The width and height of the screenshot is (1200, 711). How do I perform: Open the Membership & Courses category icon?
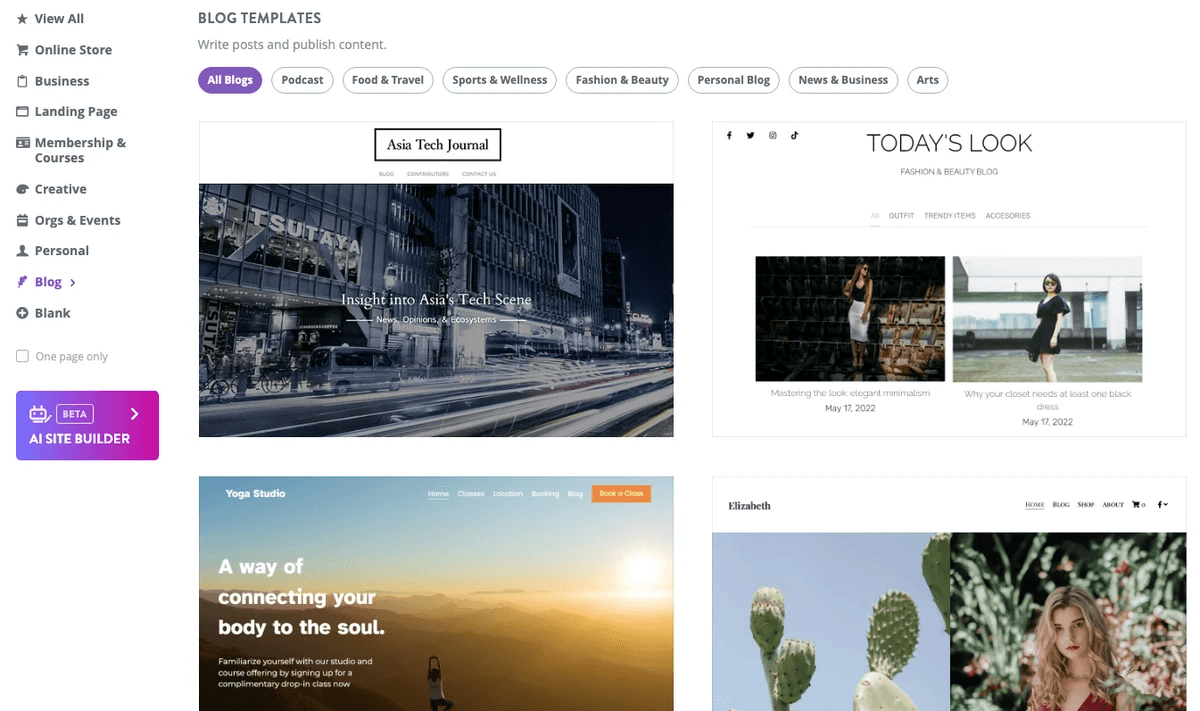(22, 142)
